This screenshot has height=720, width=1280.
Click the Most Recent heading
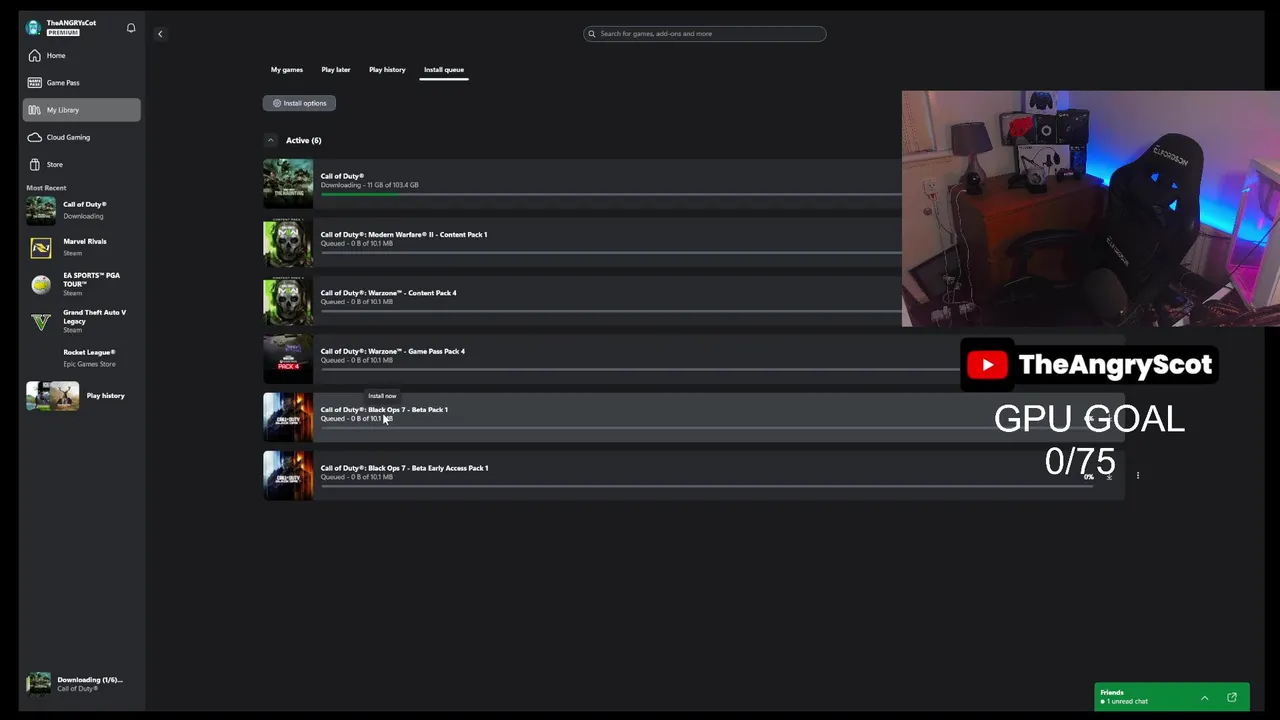point(47,188)
